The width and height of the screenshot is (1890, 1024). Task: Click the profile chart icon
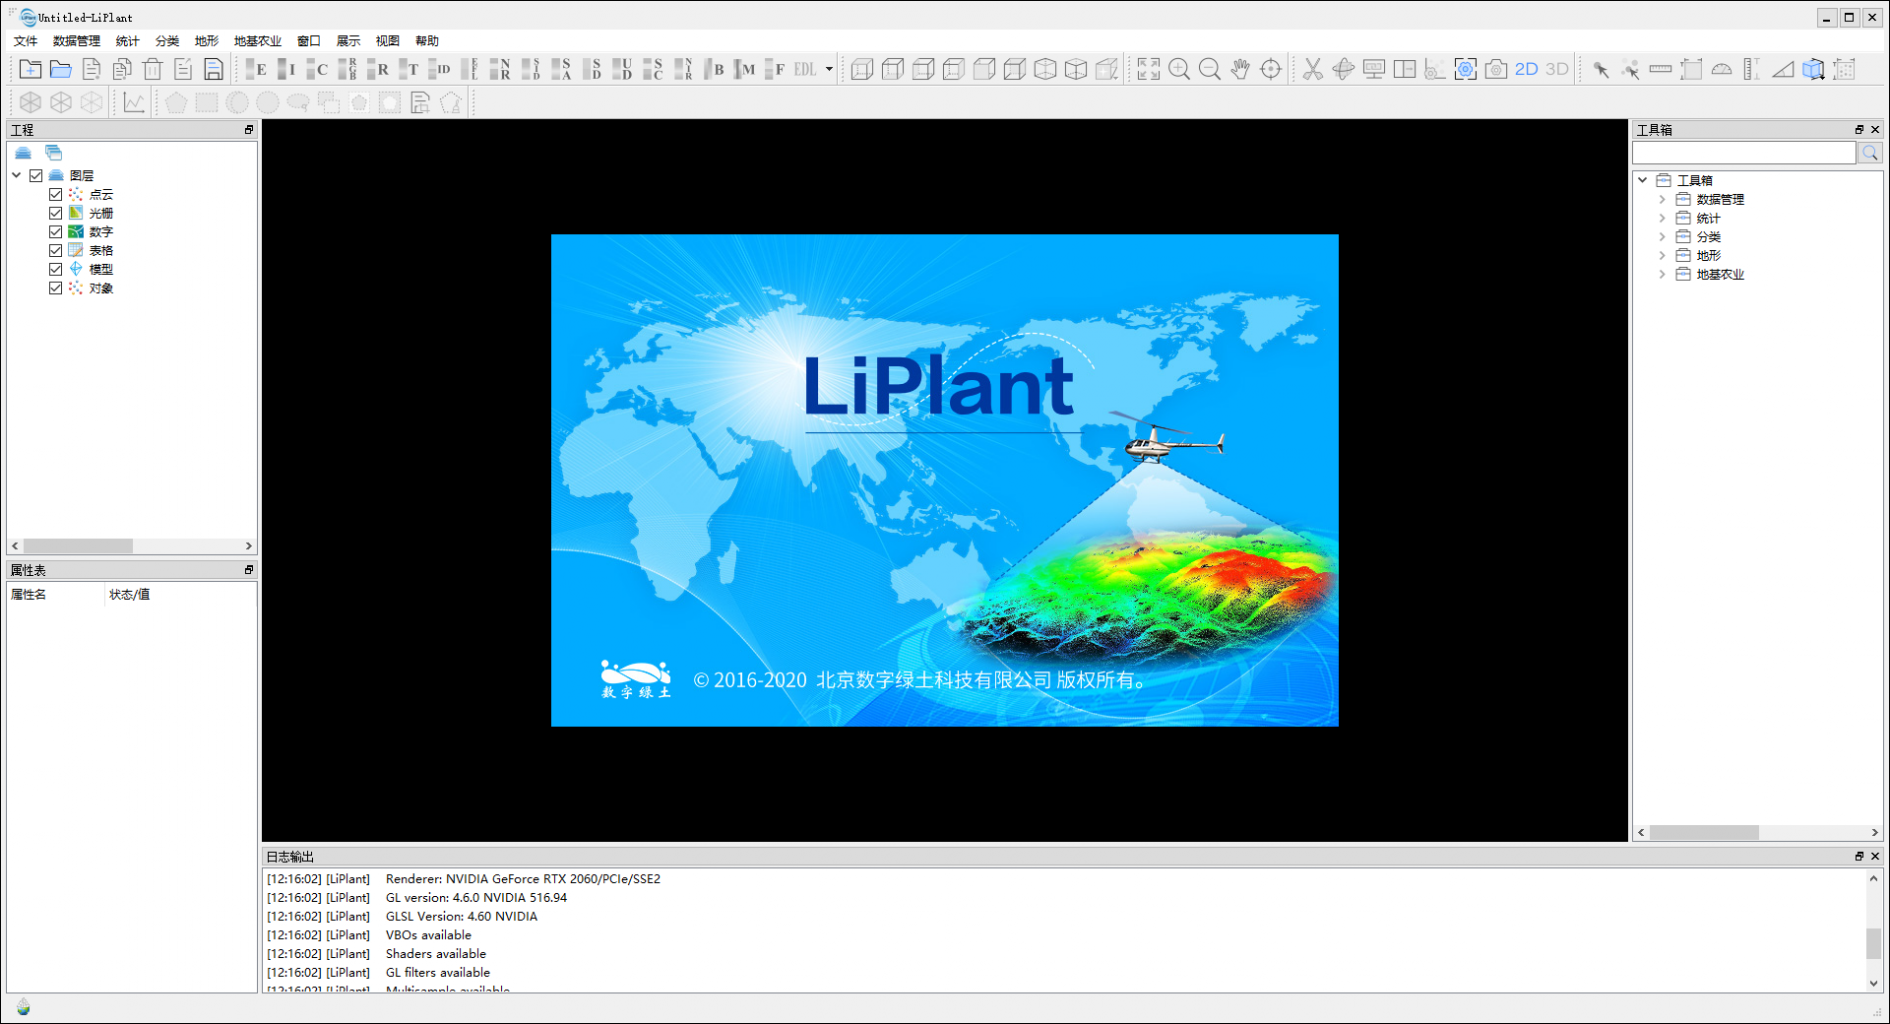click(134, 102)
